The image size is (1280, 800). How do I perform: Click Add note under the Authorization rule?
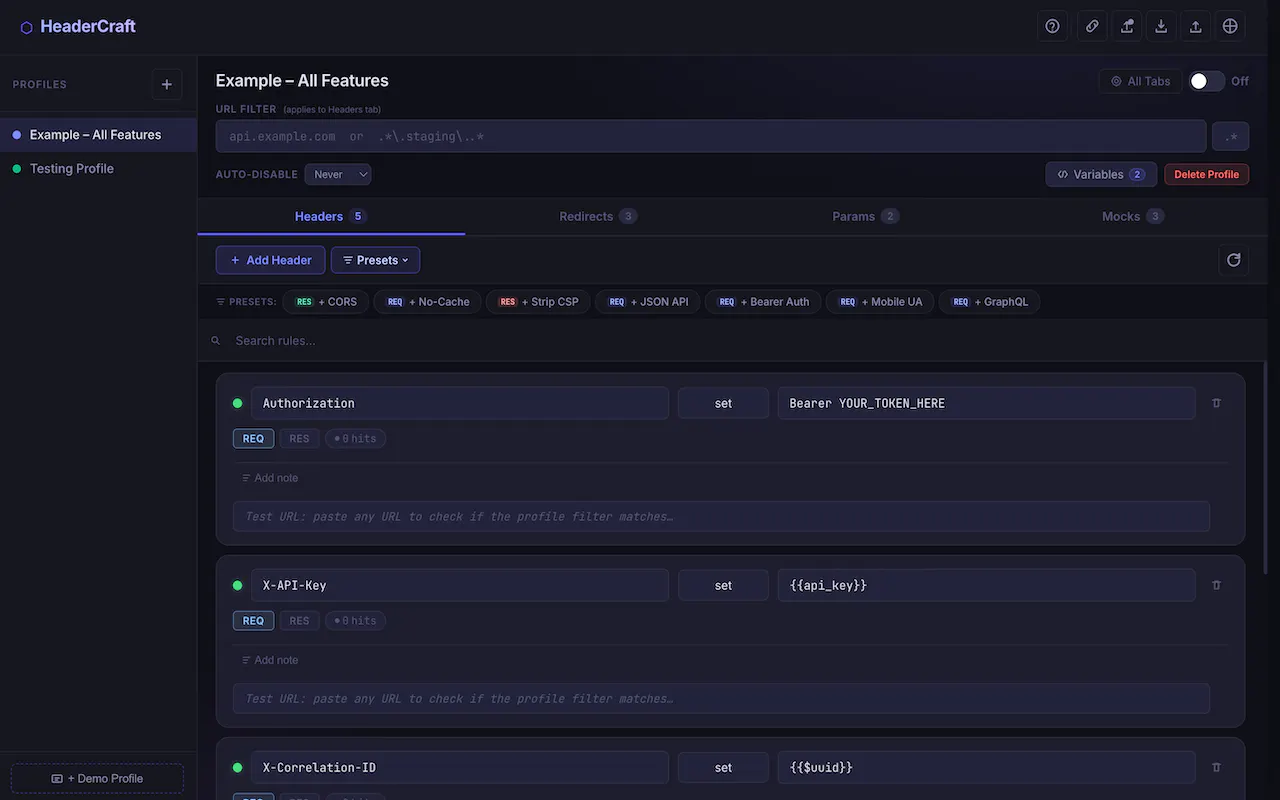270,478
